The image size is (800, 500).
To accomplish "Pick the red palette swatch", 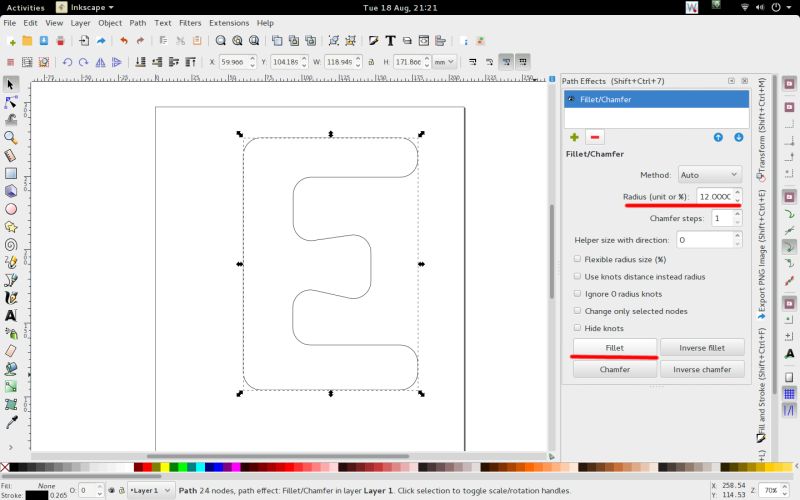I will coord(147,467).
